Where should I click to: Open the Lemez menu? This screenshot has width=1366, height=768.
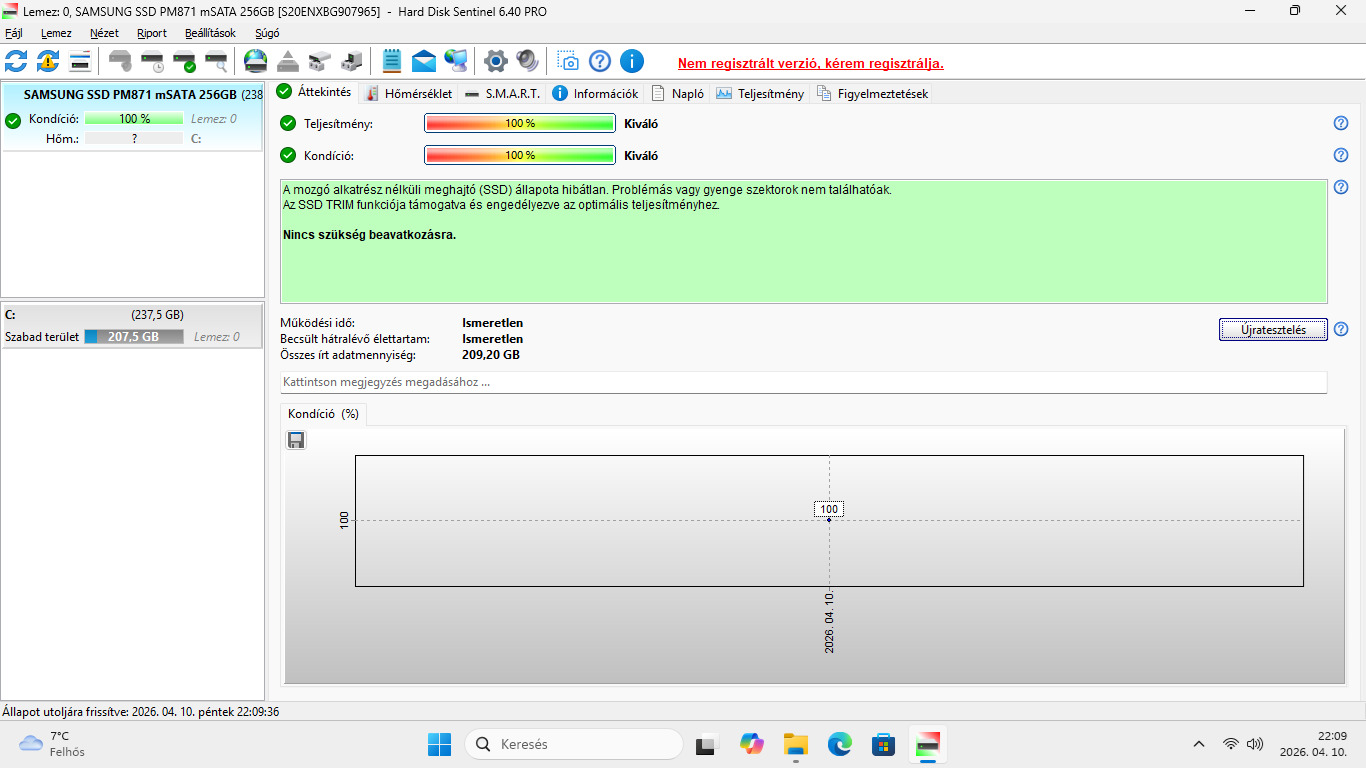click(56, 33)
